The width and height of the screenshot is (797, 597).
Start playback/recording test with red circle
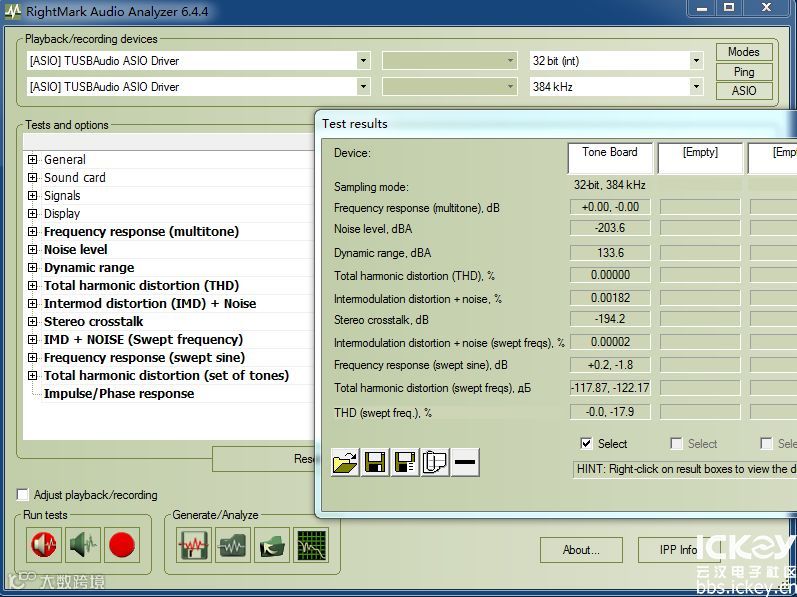click(x=122, y=545)
